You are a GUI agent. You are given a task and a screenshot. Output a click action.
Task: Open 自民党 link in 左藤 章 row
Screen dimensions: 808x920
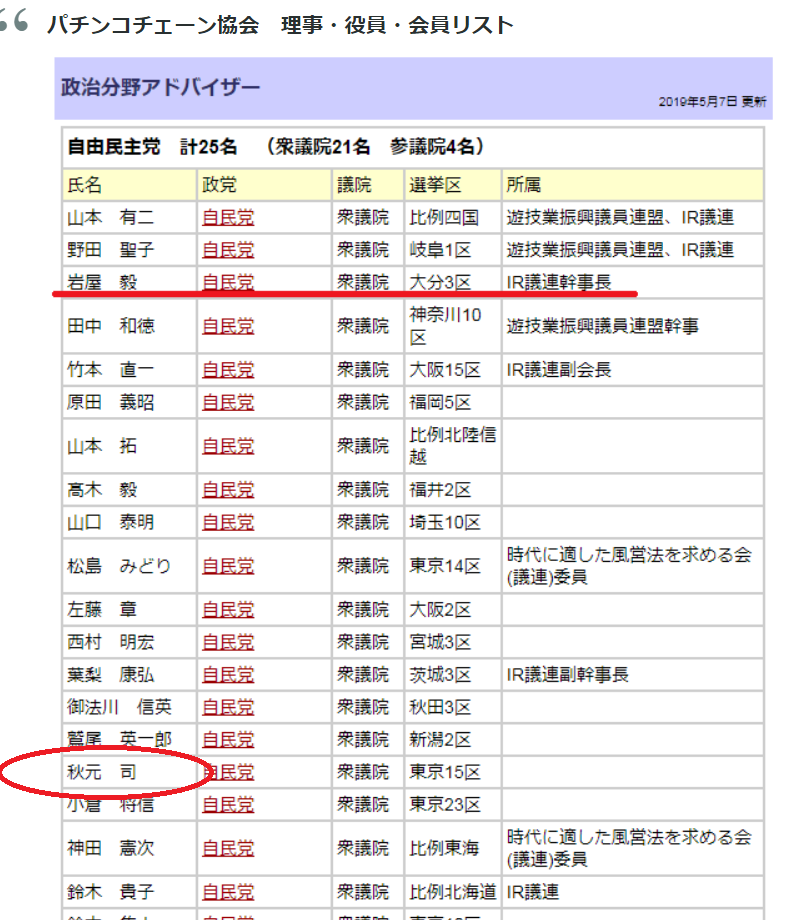pyautogui.click(x=228, y=610)
